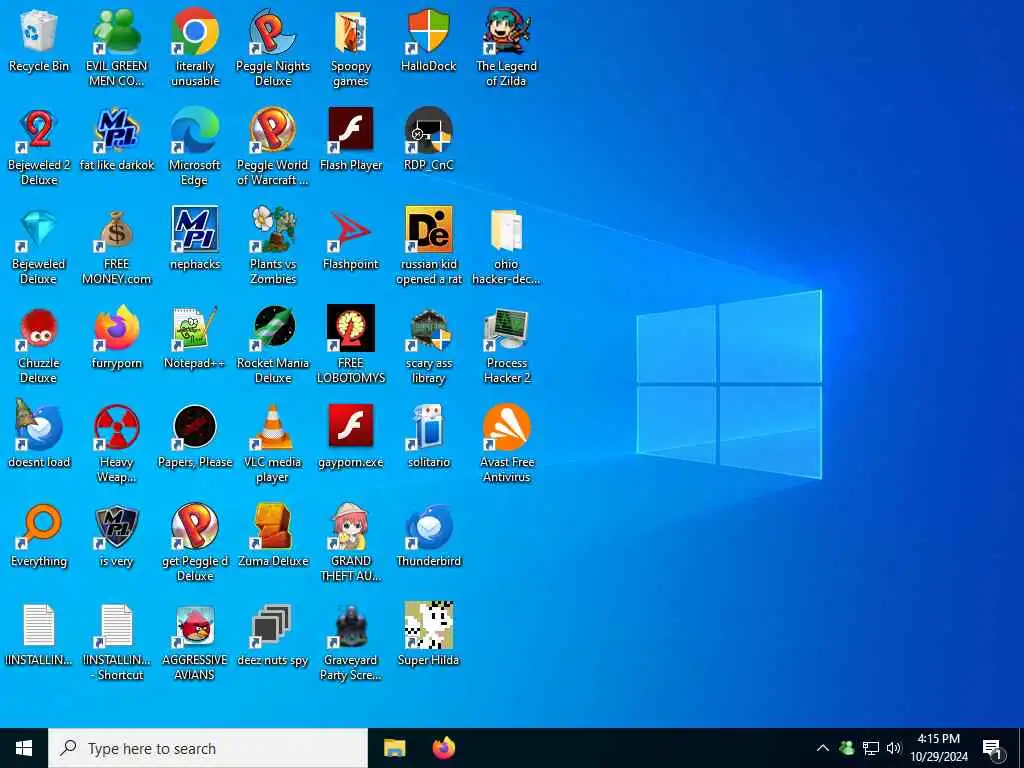Click the scary ass library icon

click(x=428, y=328)
